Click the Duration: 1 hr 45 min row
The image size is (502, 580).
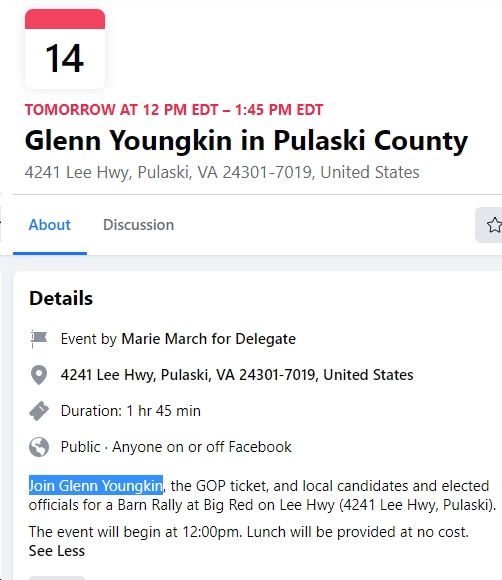point(131,411)
